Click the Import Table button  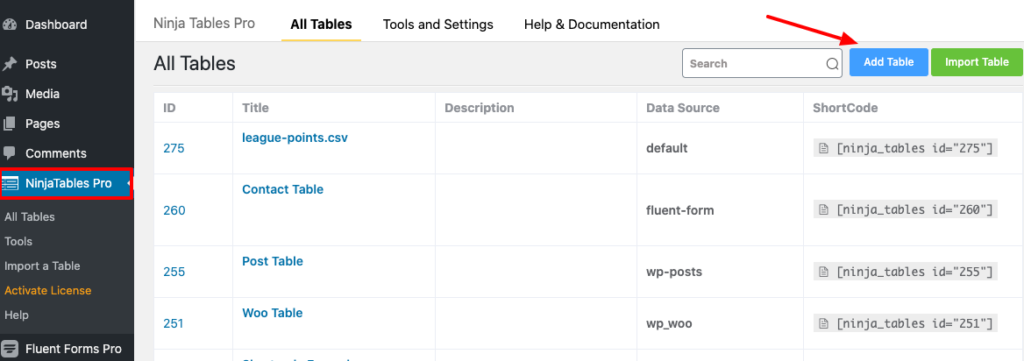[977, 62]
